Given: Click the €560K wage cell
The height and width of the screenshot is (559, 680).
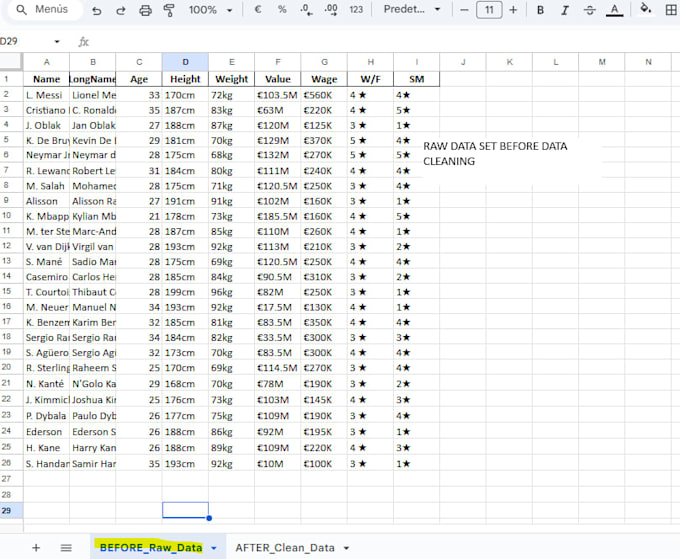Looking at the screenshot, I should click(x=324, y=95).
